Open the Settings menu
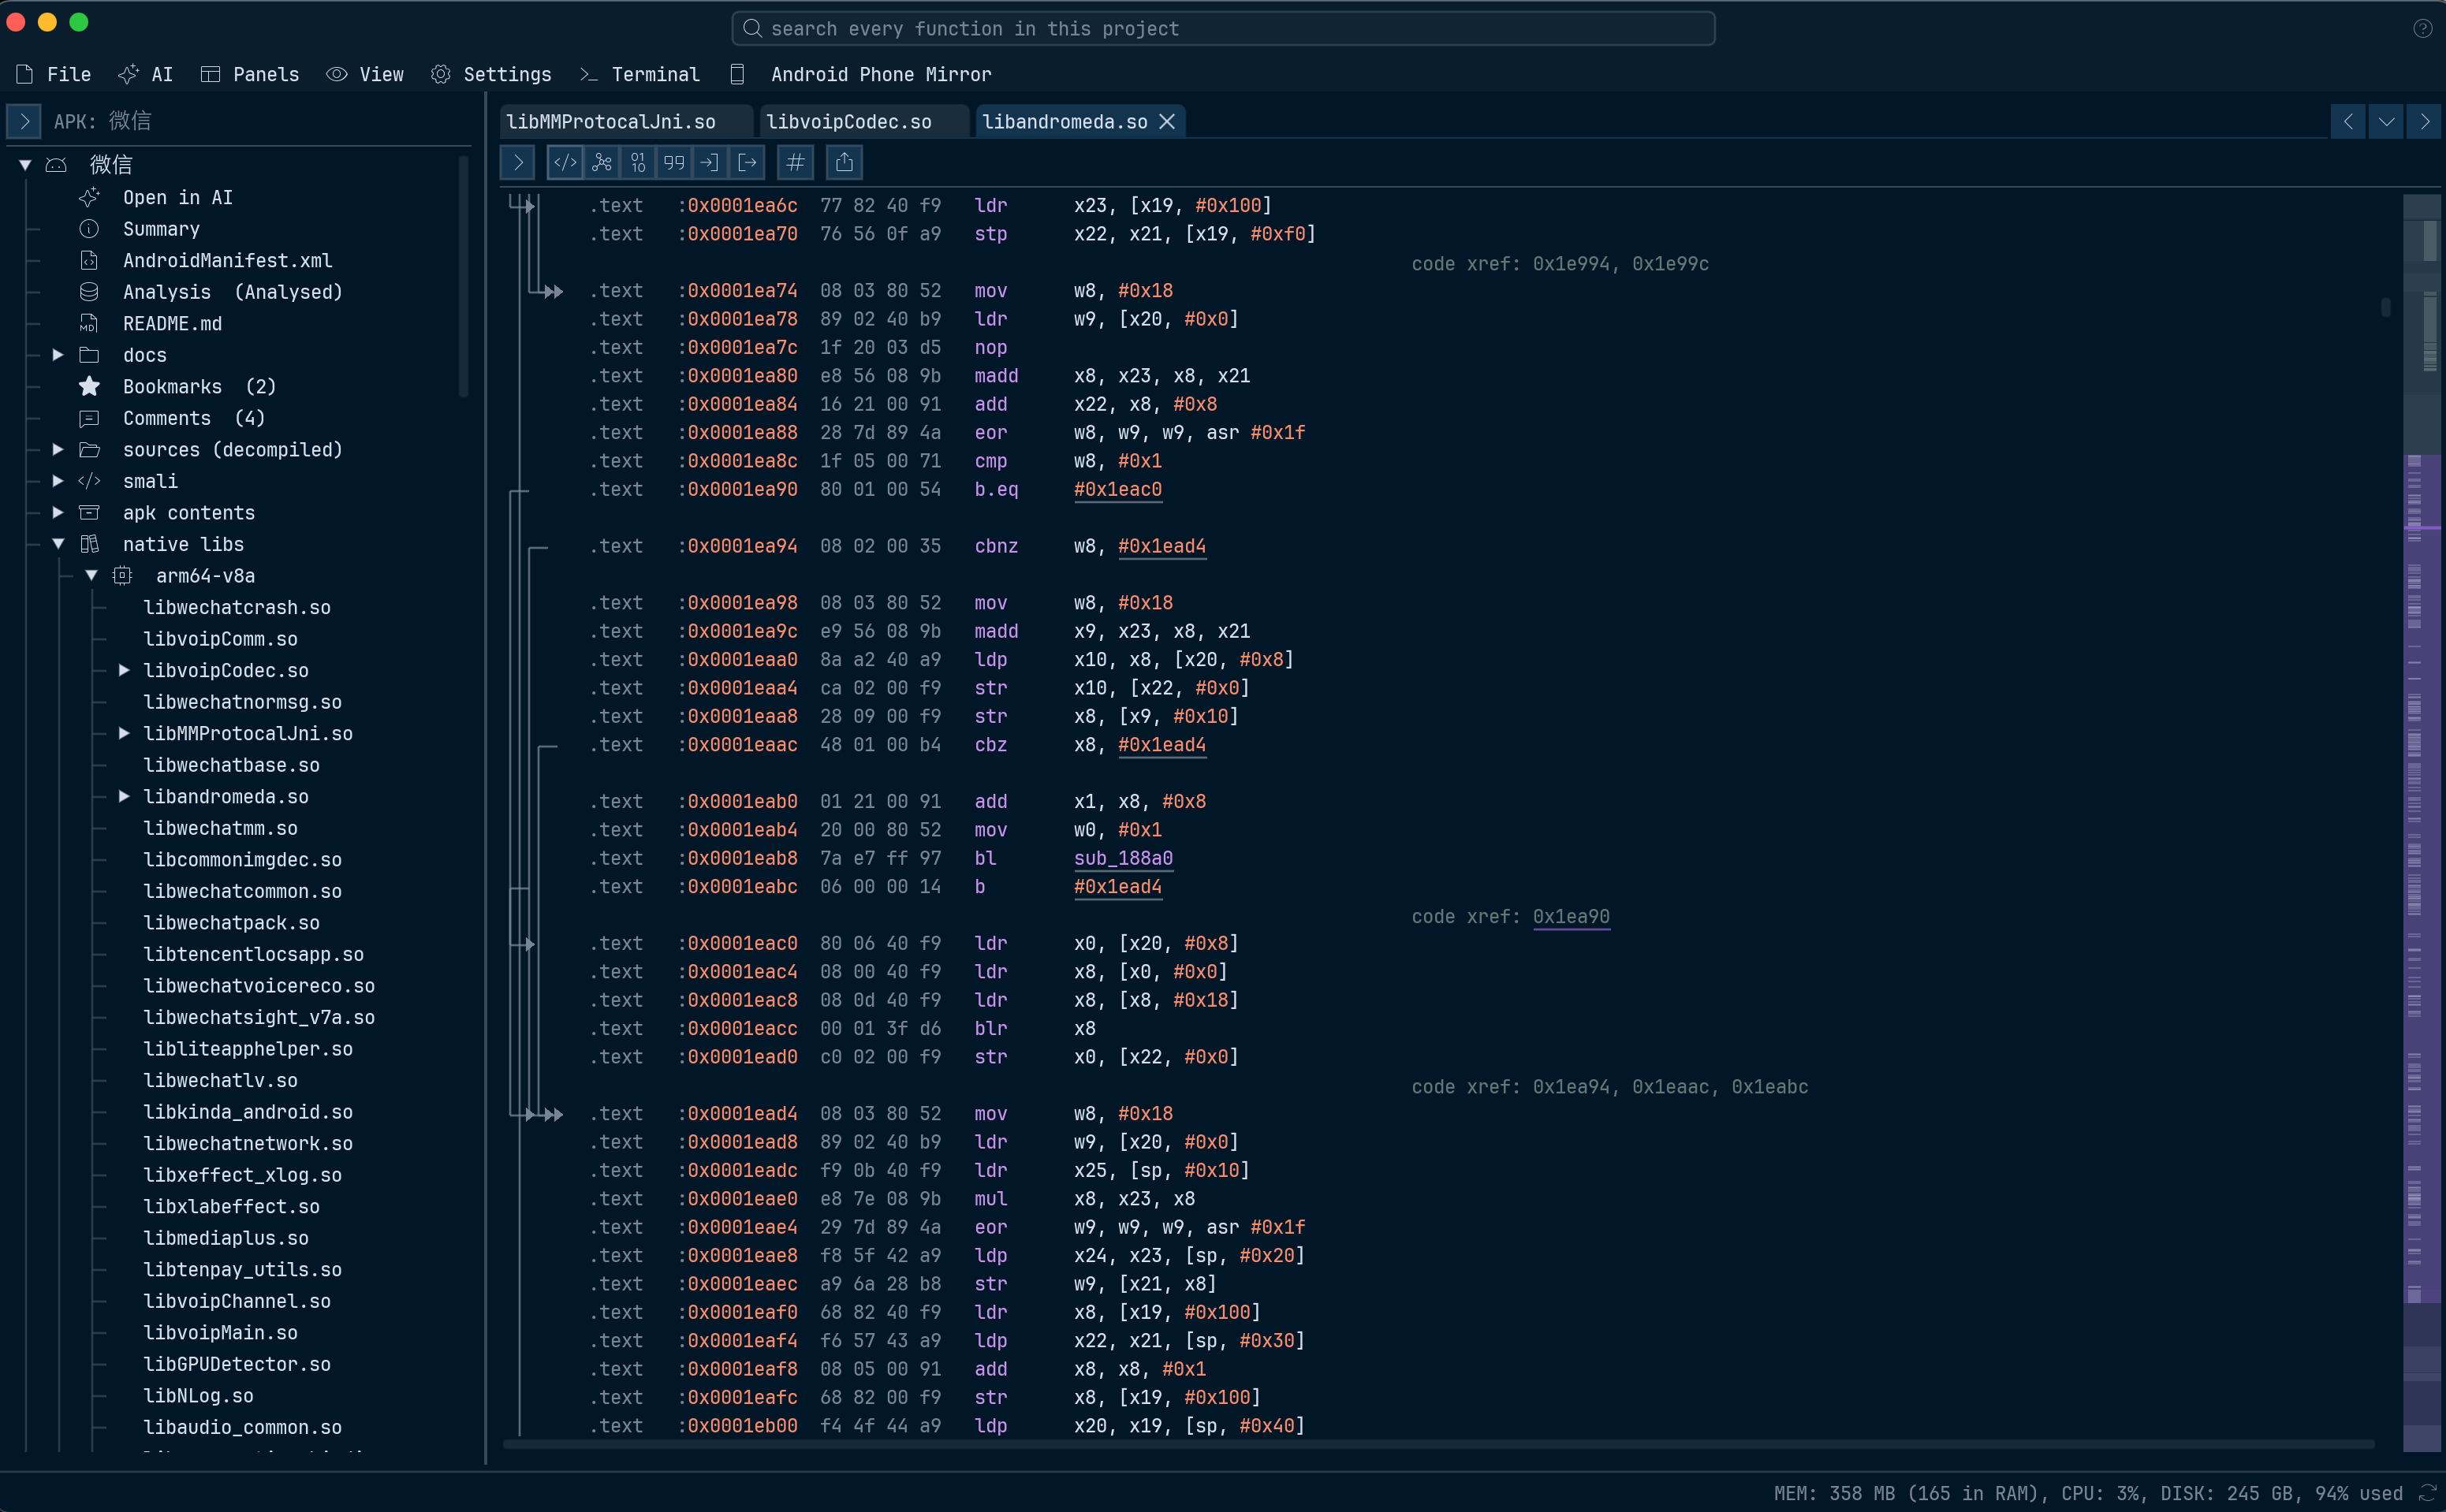2446x1512 pixels. tap(491, 74)
